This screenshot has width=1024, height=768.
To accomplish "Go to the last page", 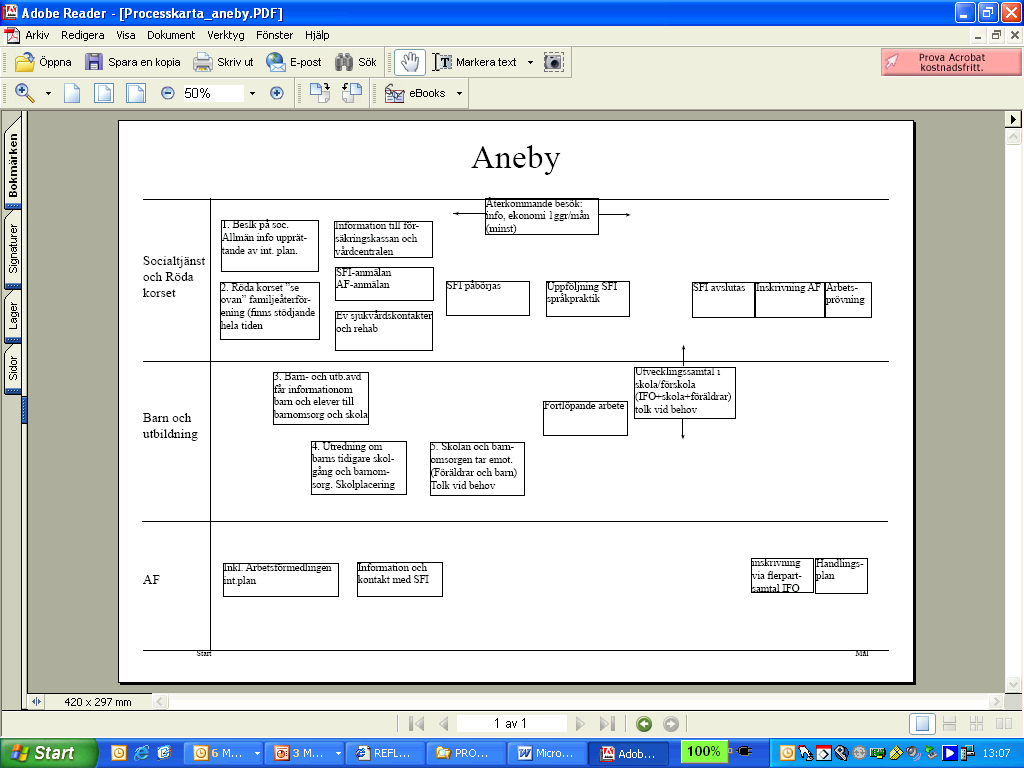I will [607, 724].
